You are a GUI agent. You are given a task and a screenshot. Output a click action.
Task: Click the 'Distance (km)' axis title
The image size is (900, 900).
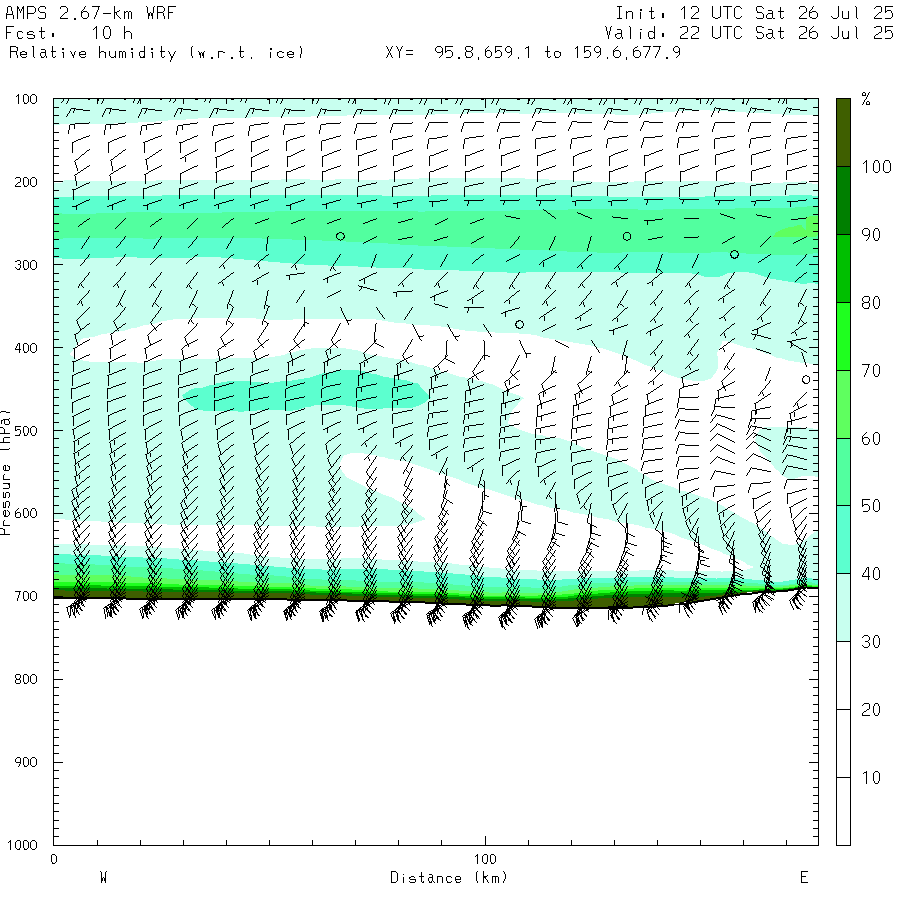[449, 878]
